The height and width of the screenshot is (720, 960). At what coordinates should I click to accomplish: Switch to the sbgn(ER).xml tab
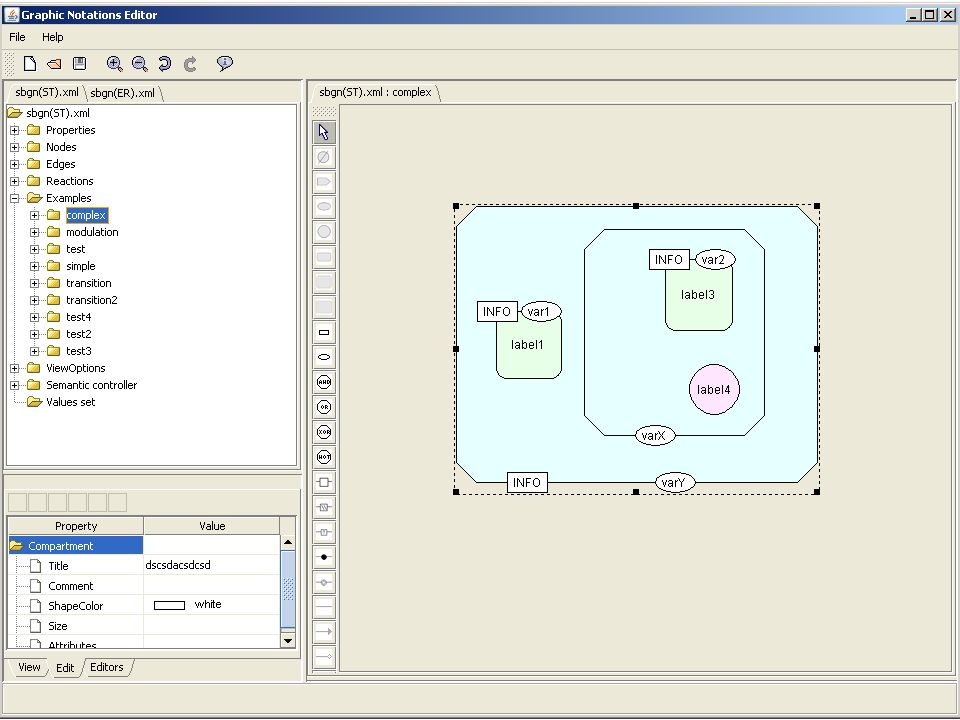[x=122, y=93]
